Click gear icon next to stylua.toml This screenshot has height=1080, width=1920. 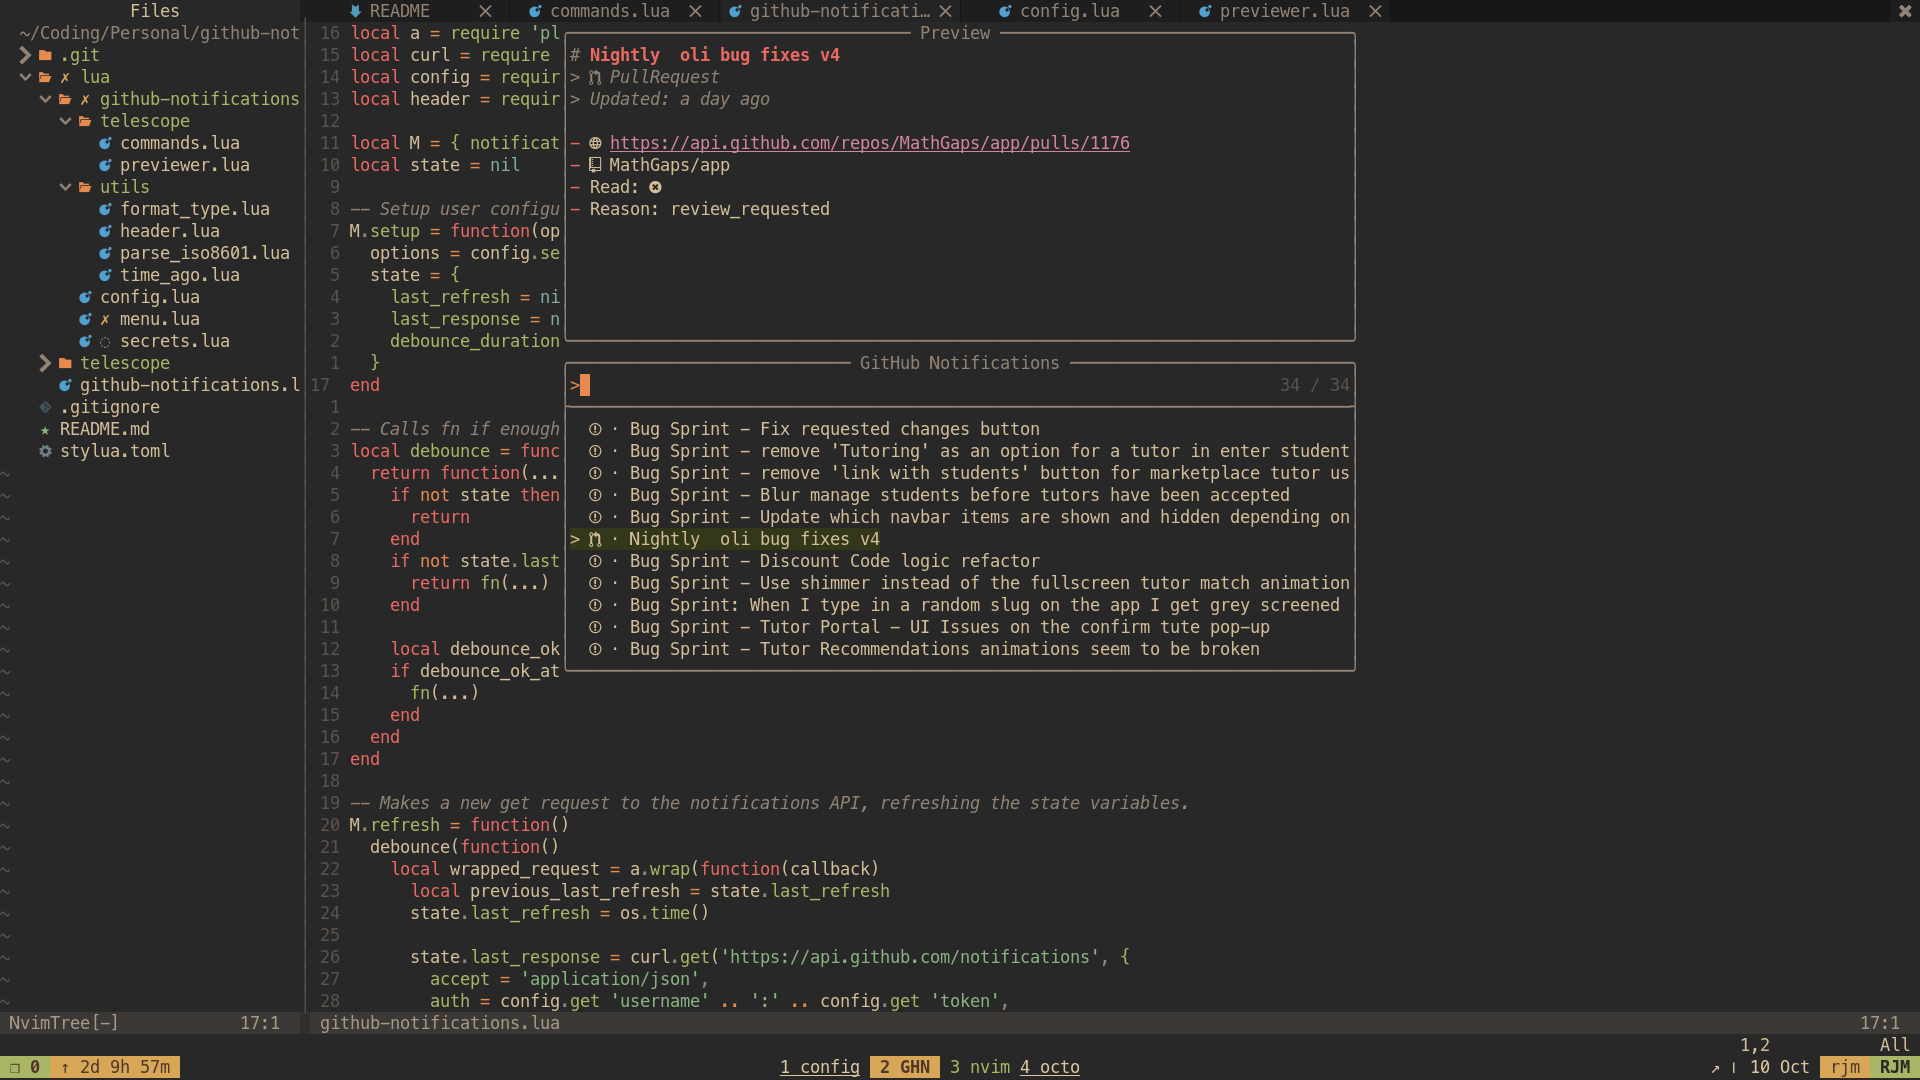(45, 451)
